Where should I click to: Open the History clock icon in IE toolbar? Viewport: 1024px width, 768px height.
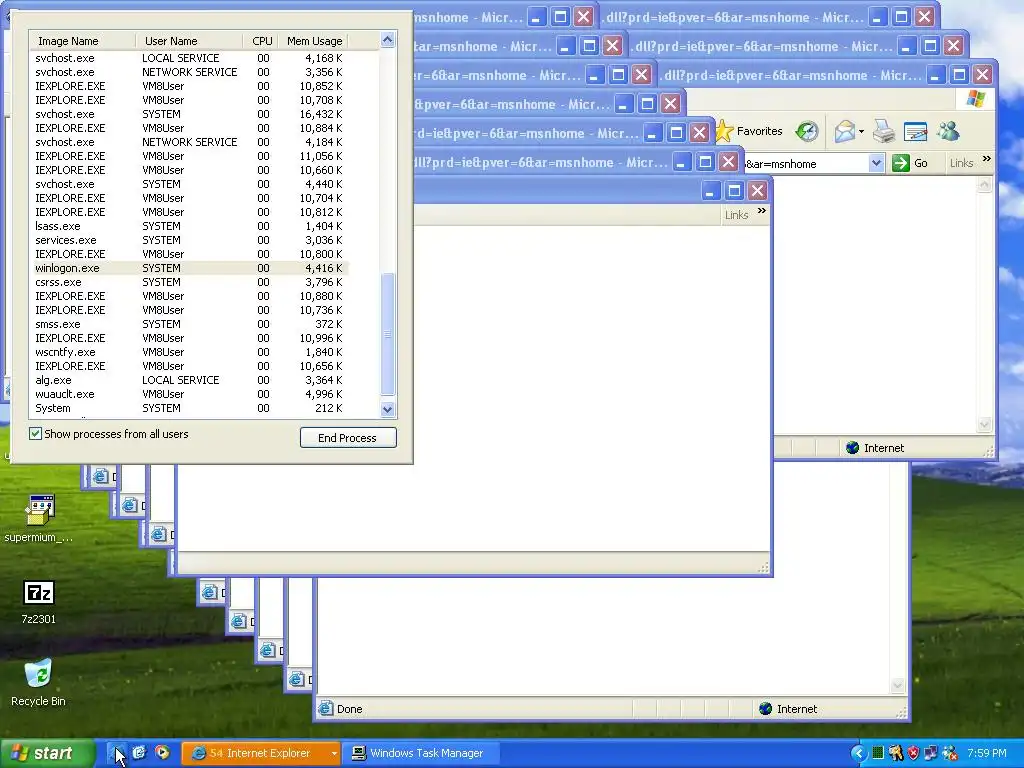tap(807, 131)
